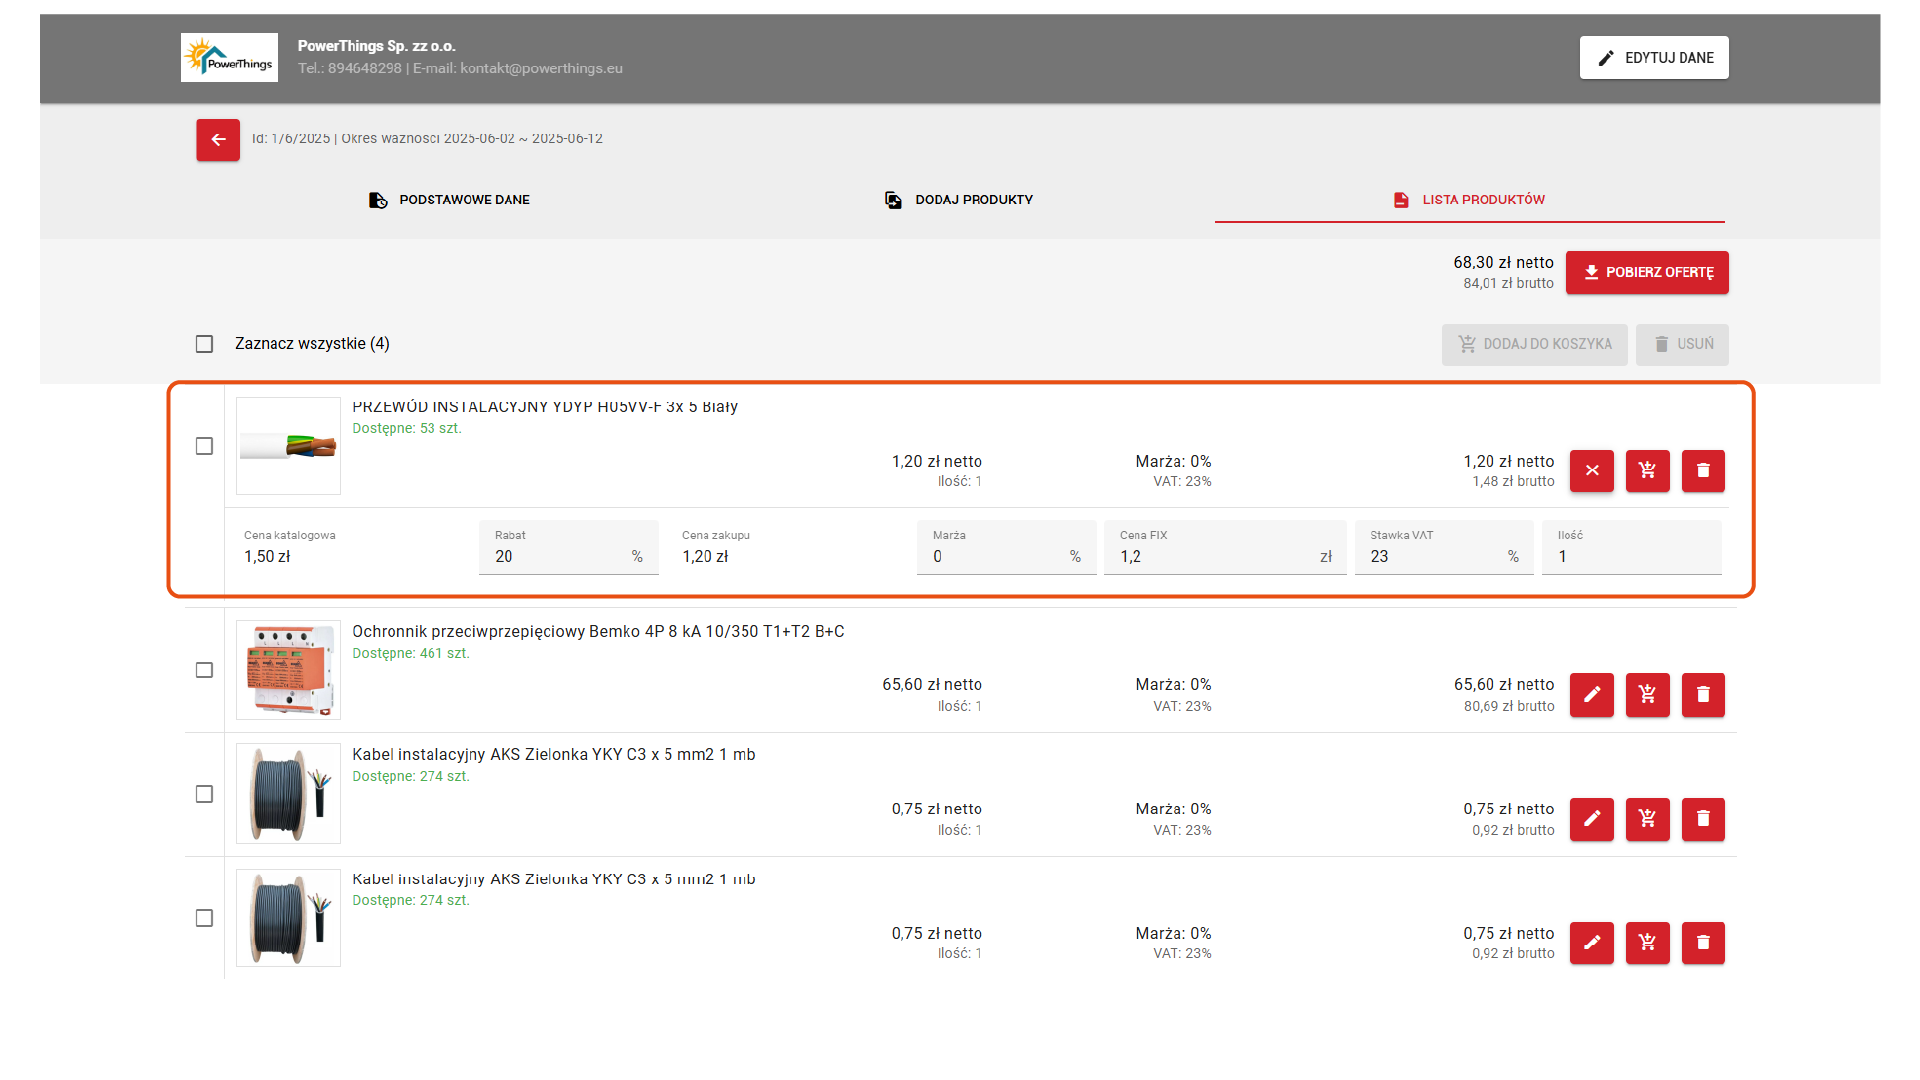Click the red back arrow button
This screenshot has height=1080, width=1920.
pos(217,140)
